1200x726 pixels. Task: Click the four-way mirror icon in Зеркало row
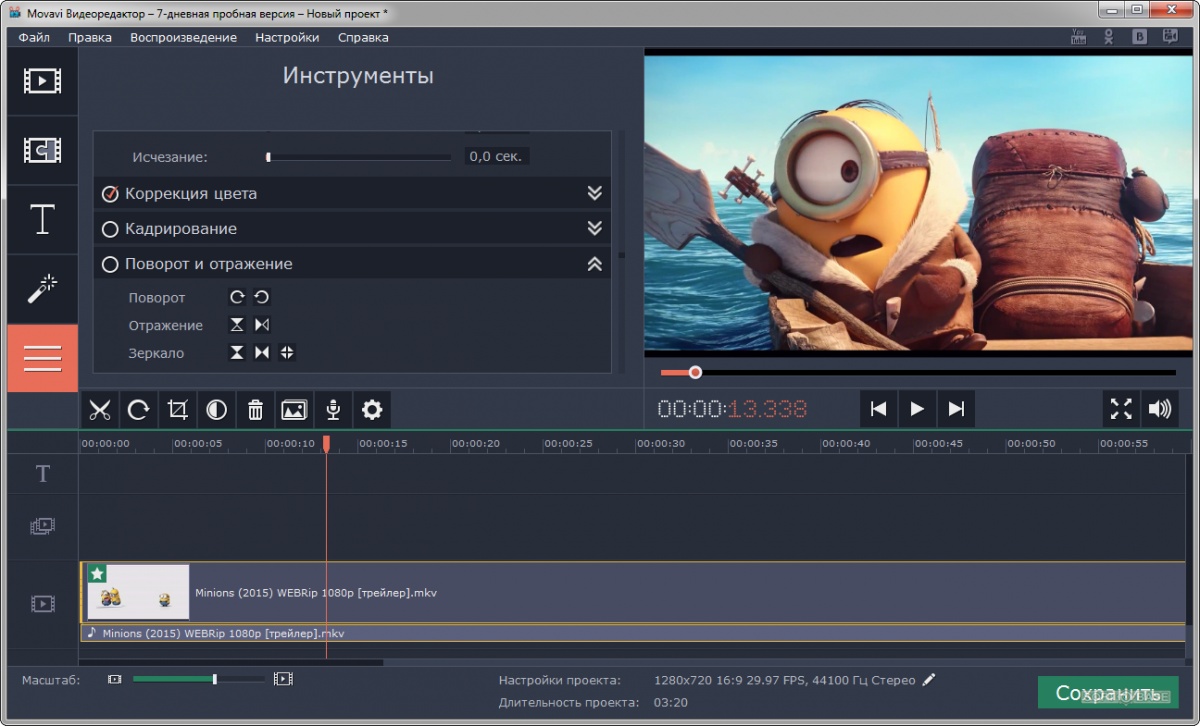pyautogui.click(x=287, y=352)
